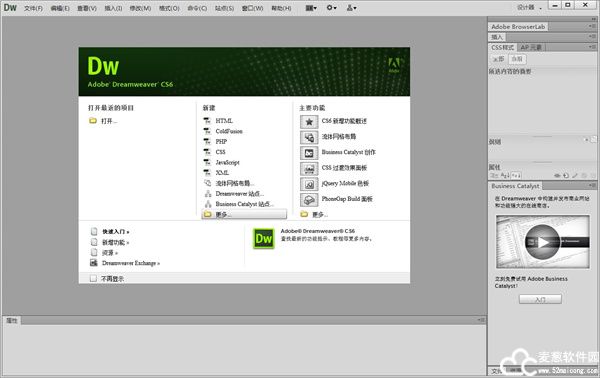This screenshot has width=600, height=378.
Task: Open the 资源 » link
Action: (x=110, y=253)
